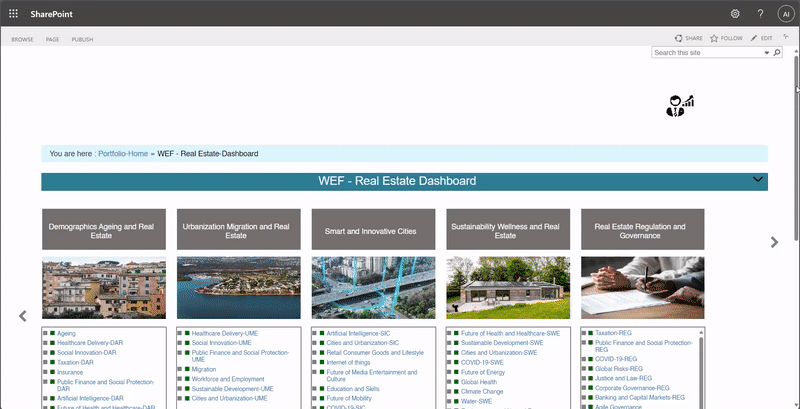Screen dimensions: 800x409
Task: Open the COVID-19-SWE link
Action: tap(482, 363)
